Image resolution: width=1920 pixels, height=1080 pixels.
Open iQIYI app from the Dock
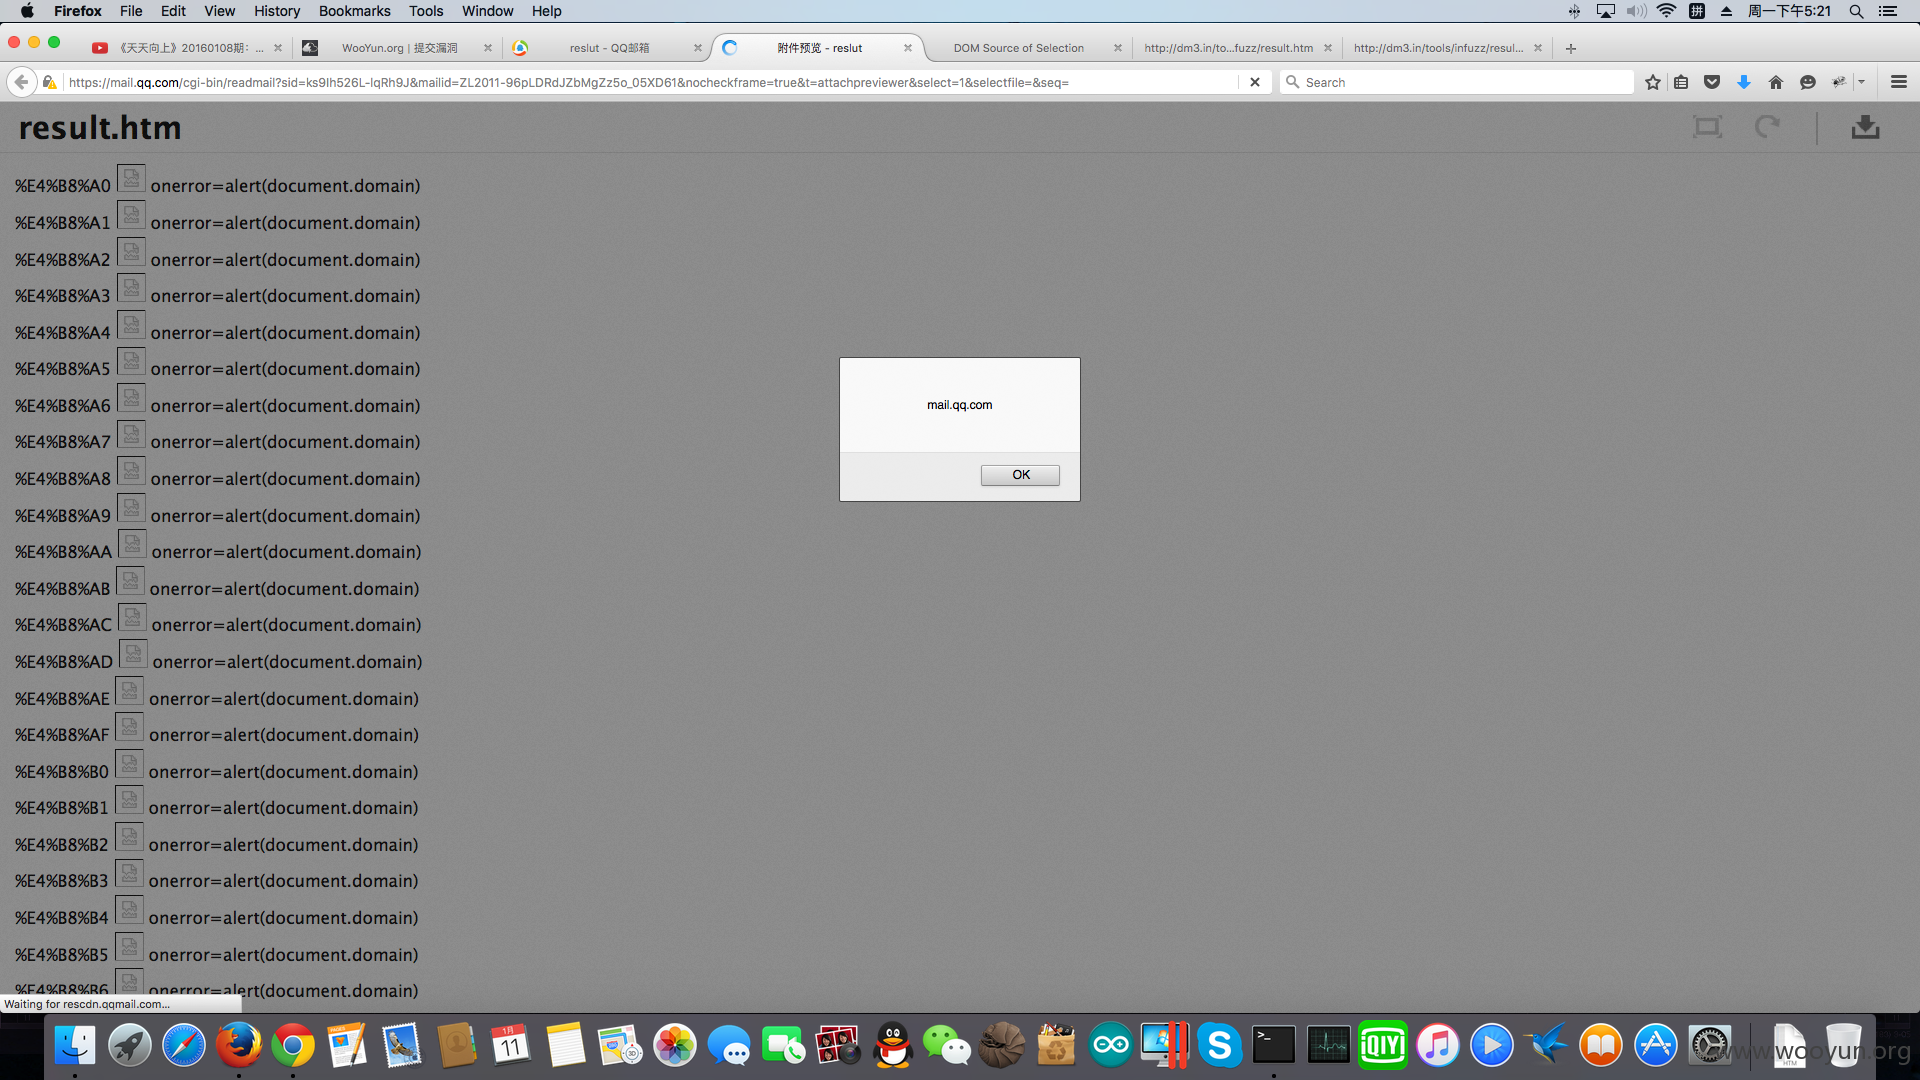pyautogui.click(x=1383, y=1046)
